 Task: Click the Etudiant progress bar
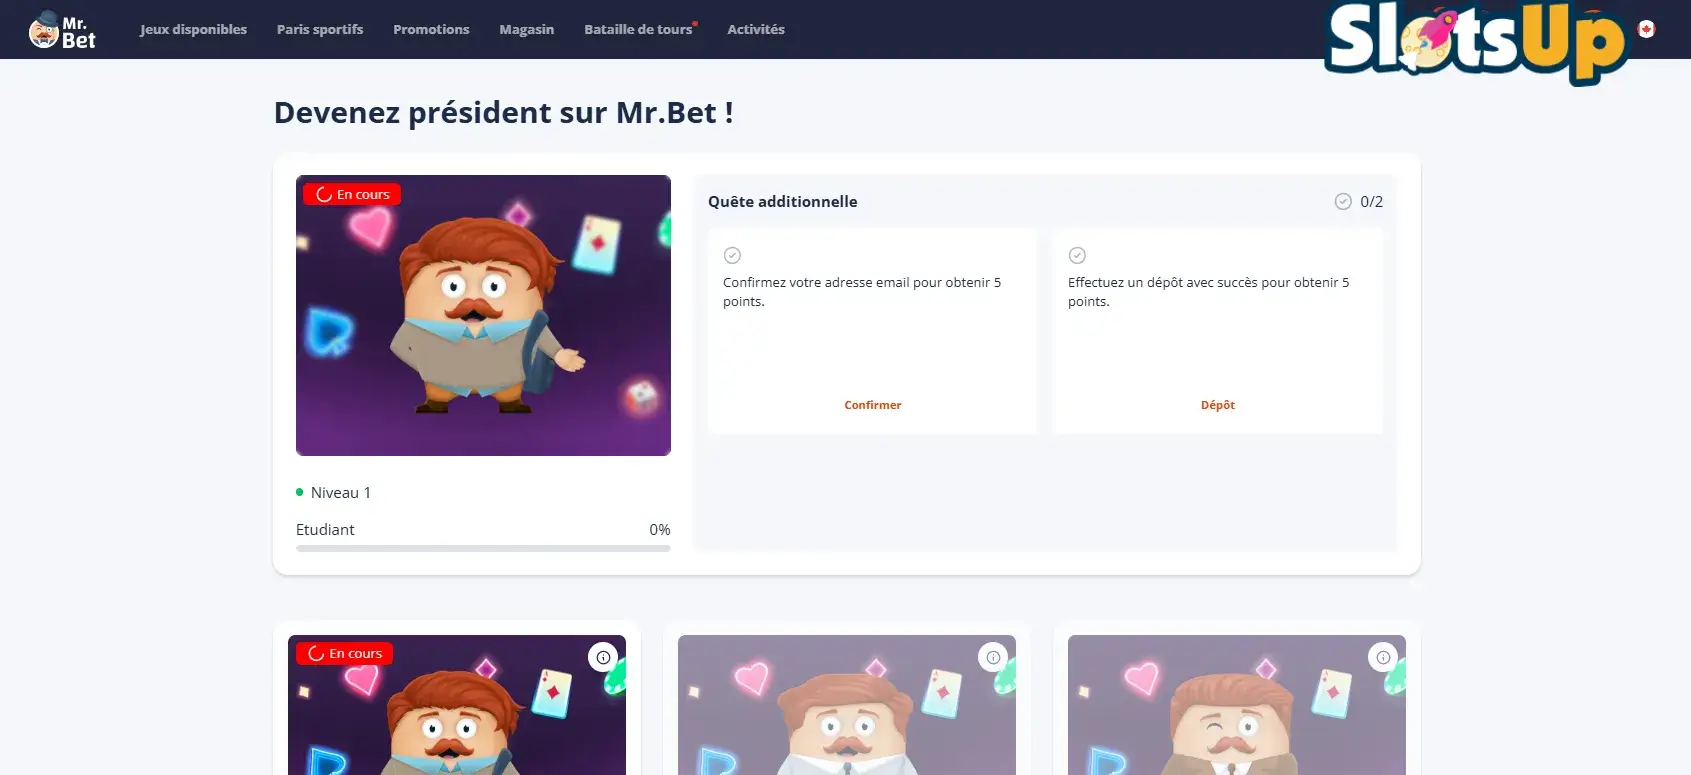[x=483, y=548]
